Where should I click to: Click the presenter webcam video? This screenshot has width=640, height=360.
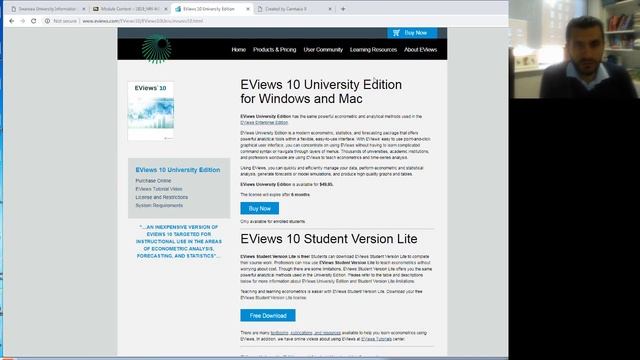(x=574, y=49)
